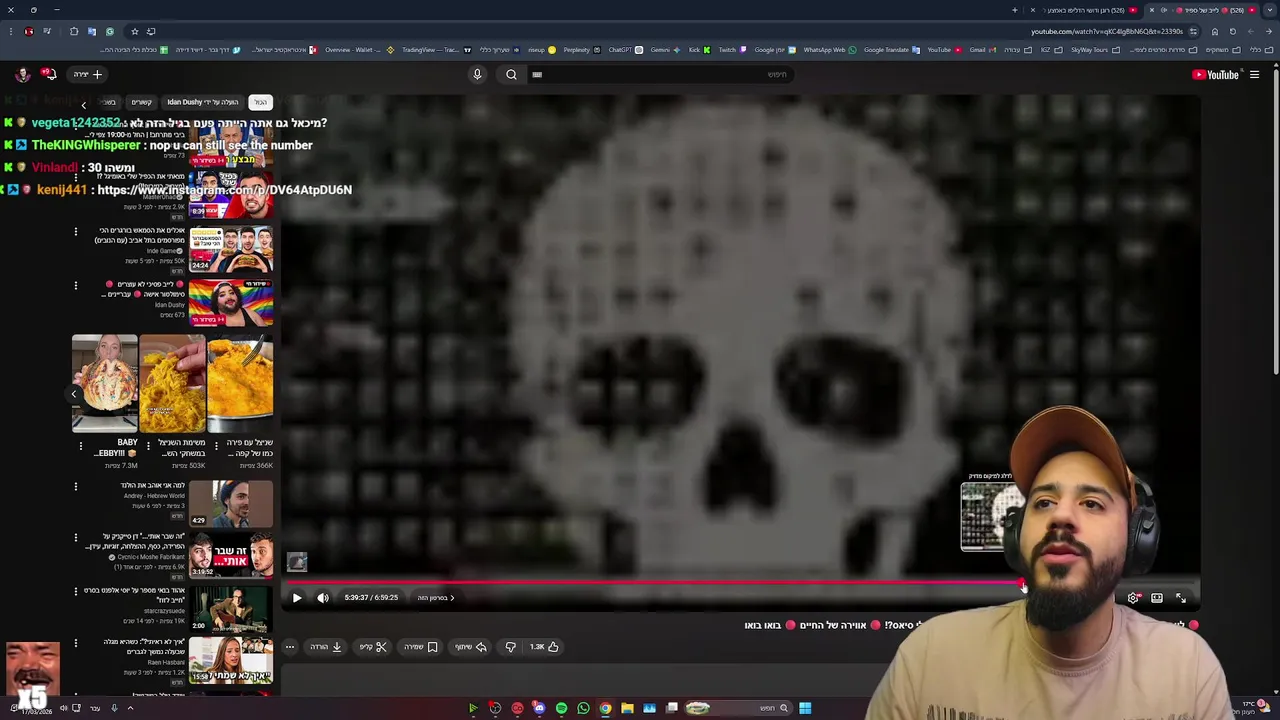
Task: Open options for the 2:00 video
Action: [76, 592]
